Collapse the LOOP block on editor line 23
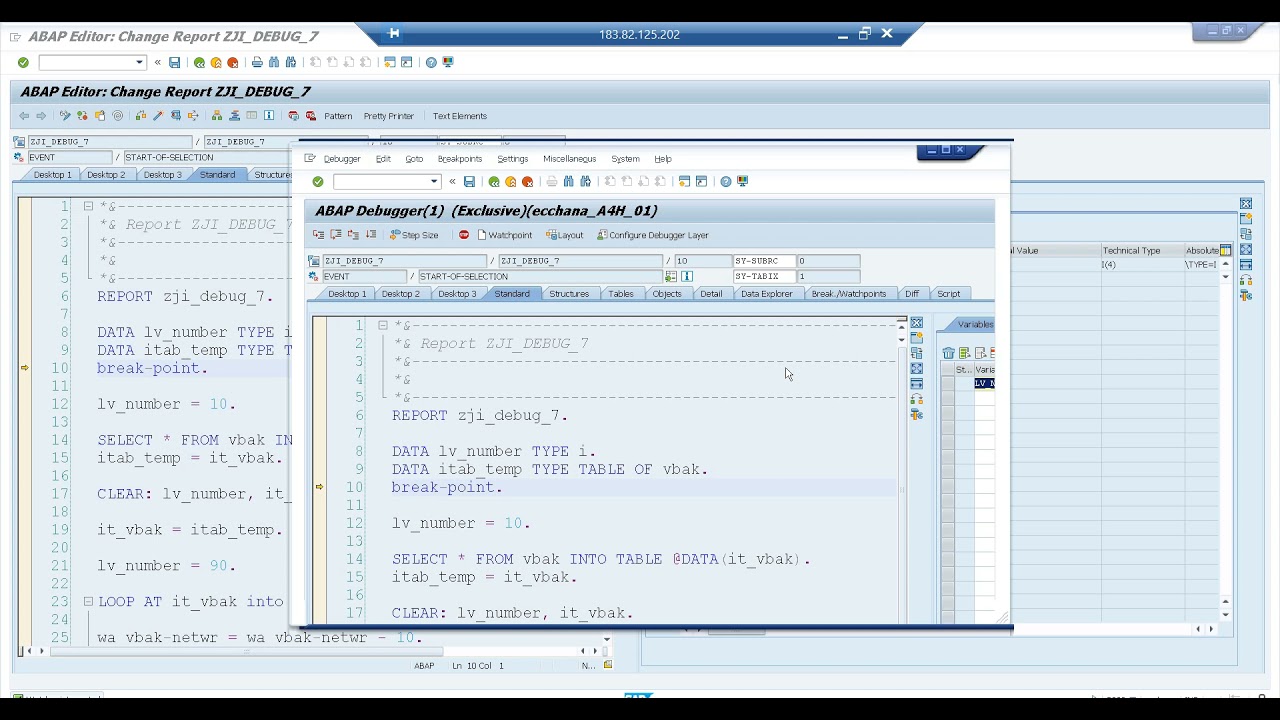Viewport: 1280px width, 720px height. [88, 601]
